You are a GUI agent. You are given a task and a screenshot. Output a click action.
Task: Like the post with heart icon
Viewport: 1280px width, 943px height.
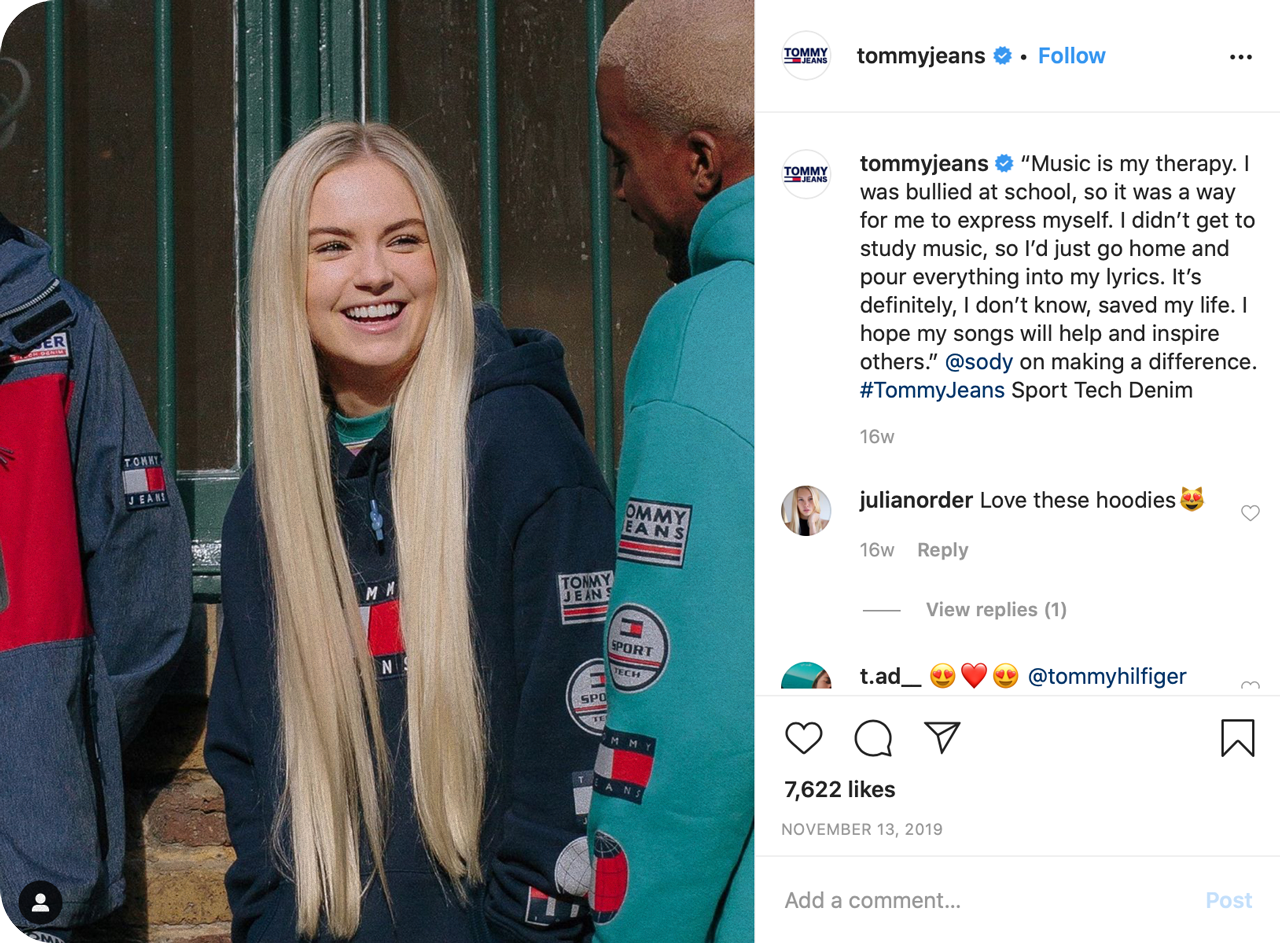pos(803,738)
